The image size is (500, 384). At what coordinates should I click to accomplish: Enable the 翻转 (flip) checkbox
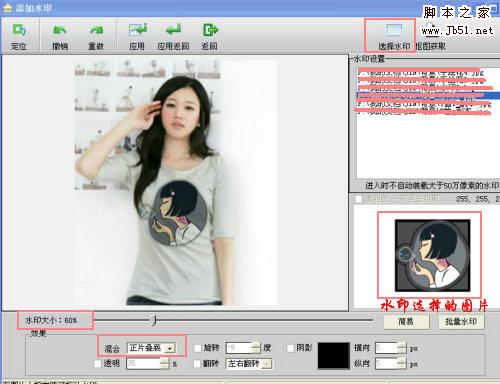point(198,363)
